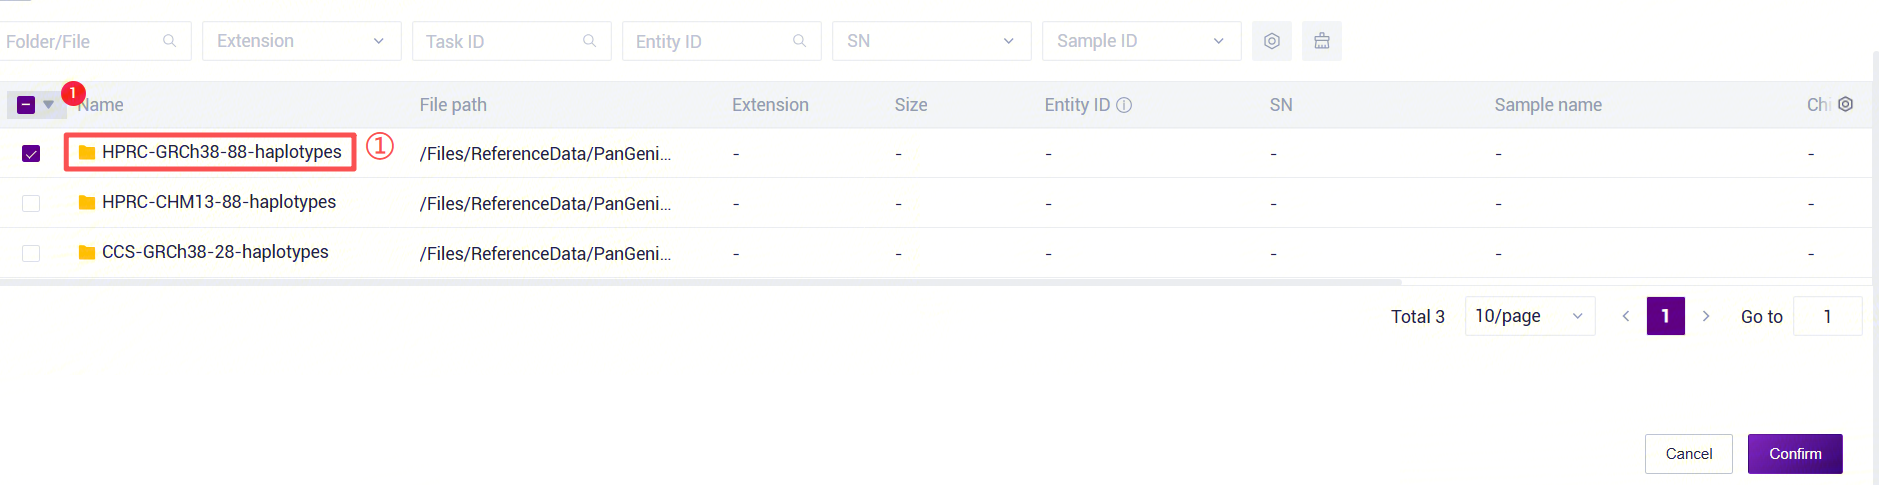Viewport: 1879px width, 485px height.
Task: Open the CCS-GRCh38-28-haplotypes folder
Action: 214,252
